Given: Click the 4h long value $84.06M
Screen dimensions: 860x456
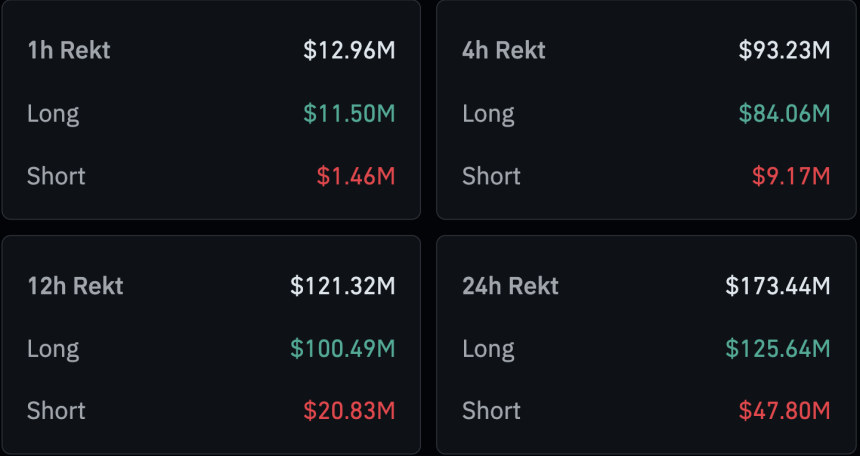Looking at the screenshot, I should pos(784,114).
